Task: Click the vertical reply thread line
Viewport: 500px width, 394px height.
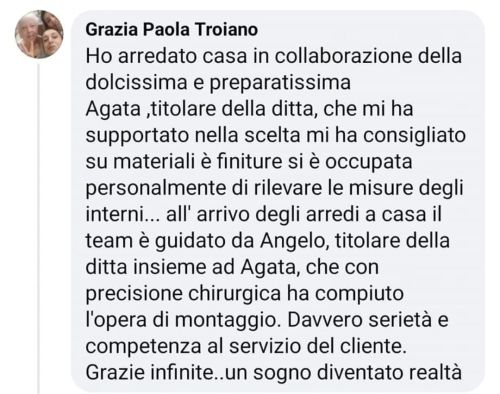Action: tap(38, 229)
